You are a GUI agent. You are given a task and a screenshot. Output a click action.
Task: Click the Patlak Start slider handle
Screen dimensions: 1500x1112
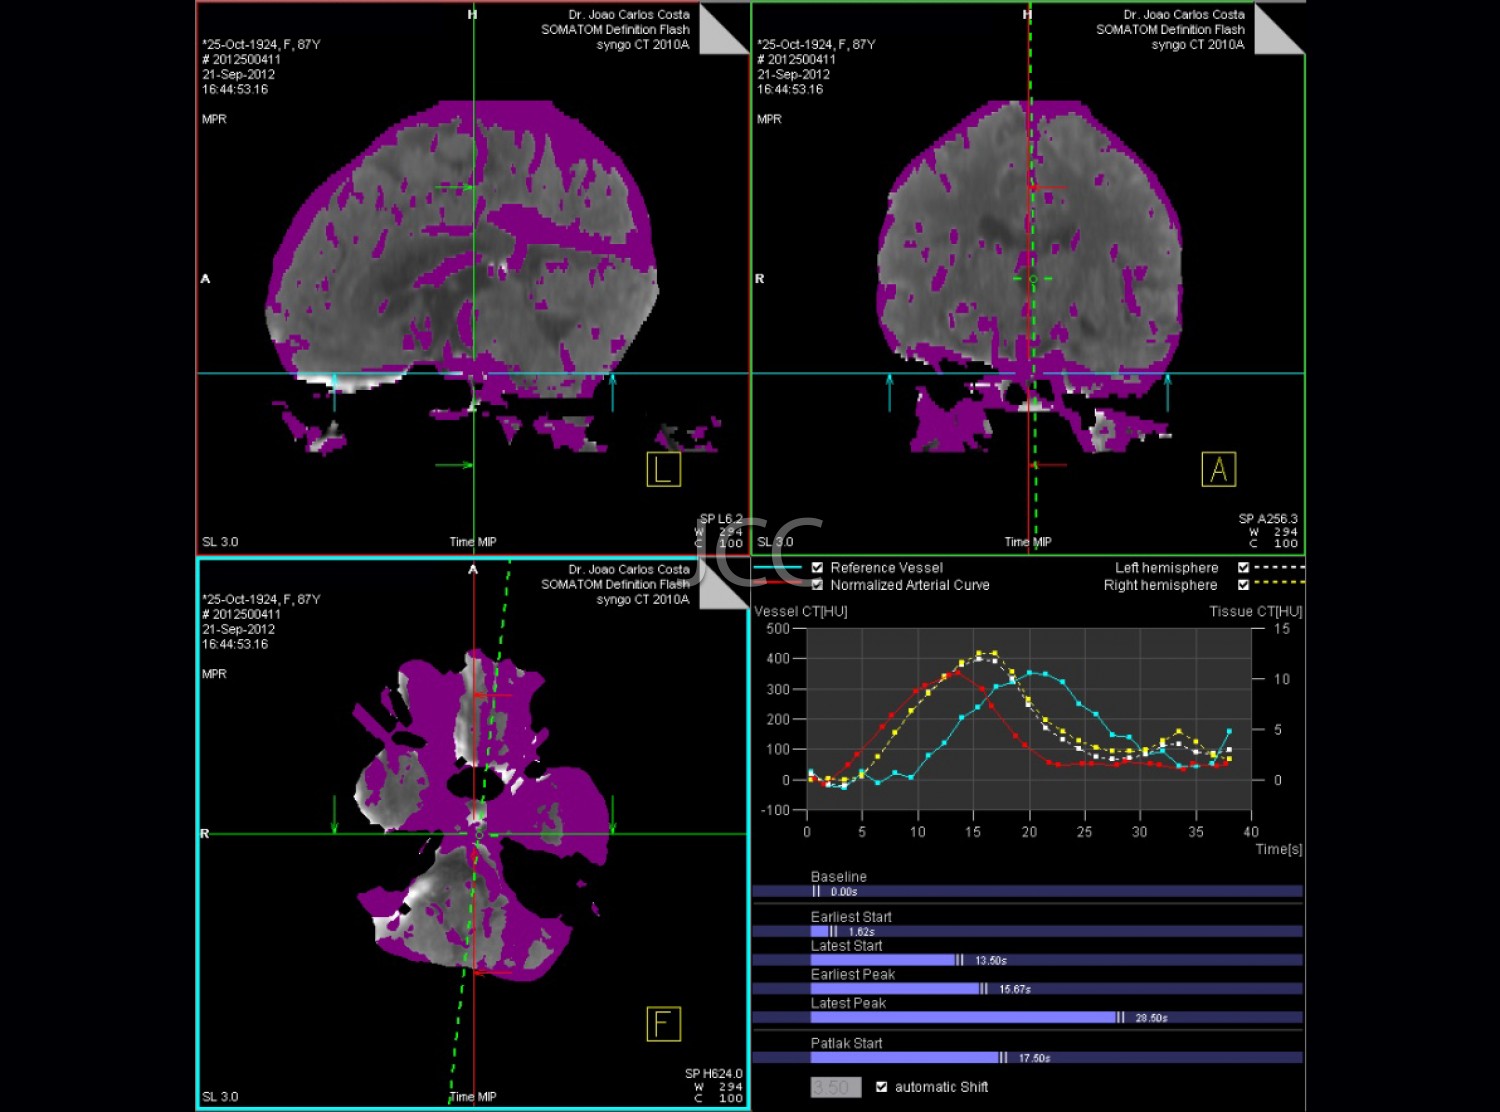[1003, 1057]
